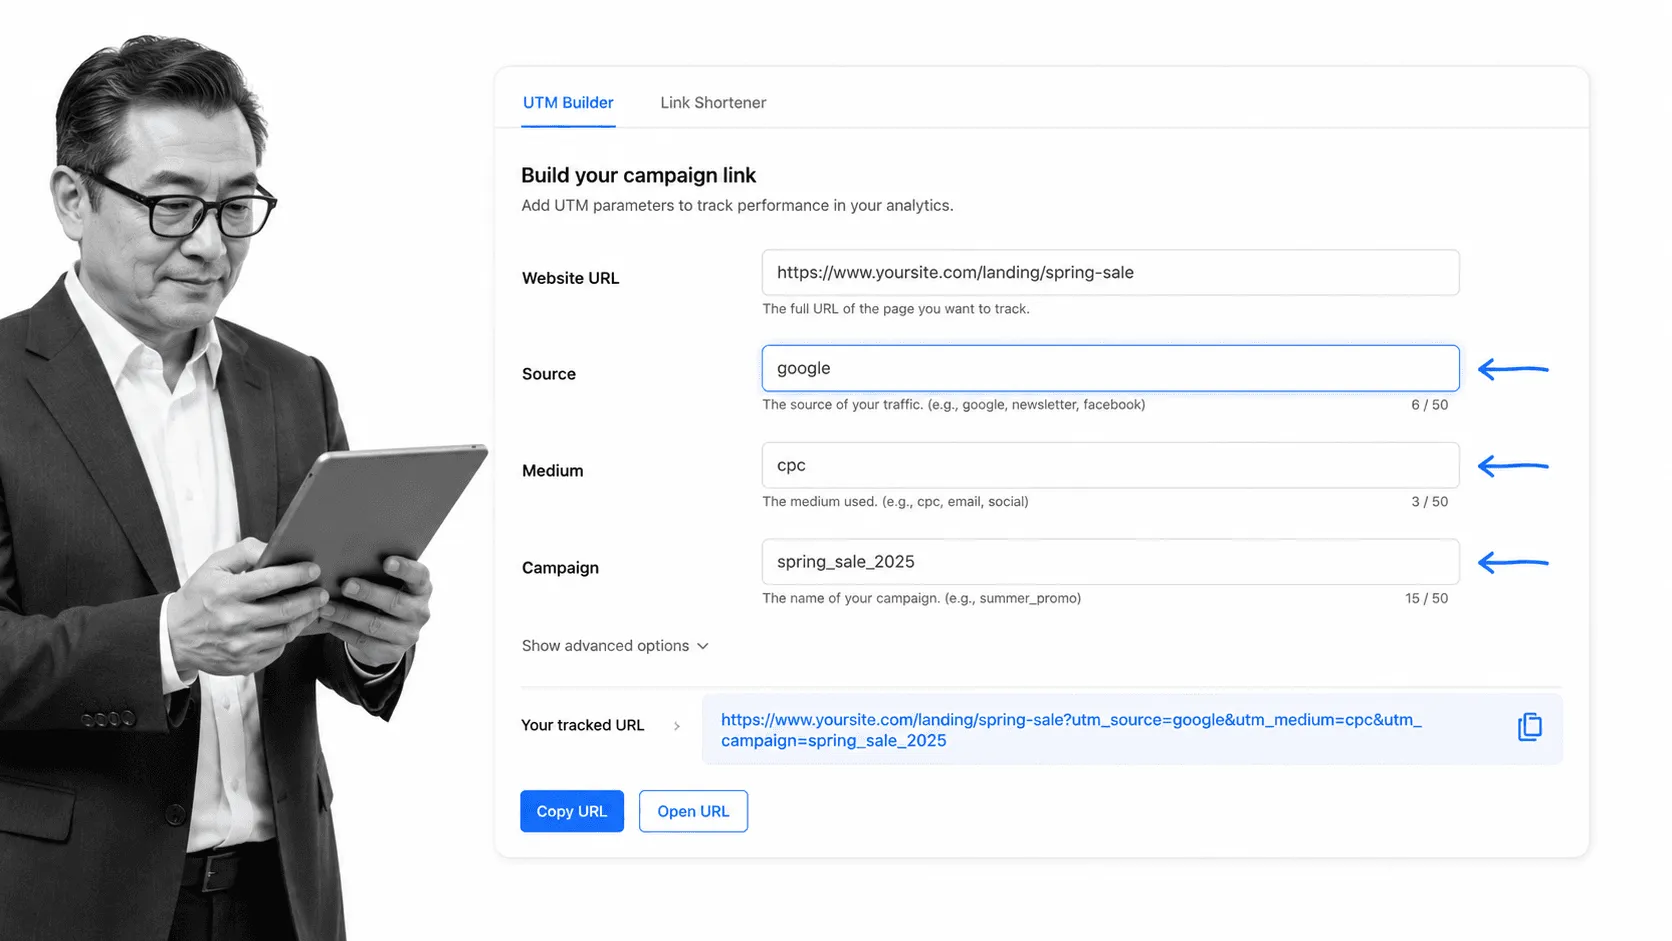Screen dimensions: 1672x941
Task: Select the Campaign field with spring_sale_2025
Action: click(1110, 562)
